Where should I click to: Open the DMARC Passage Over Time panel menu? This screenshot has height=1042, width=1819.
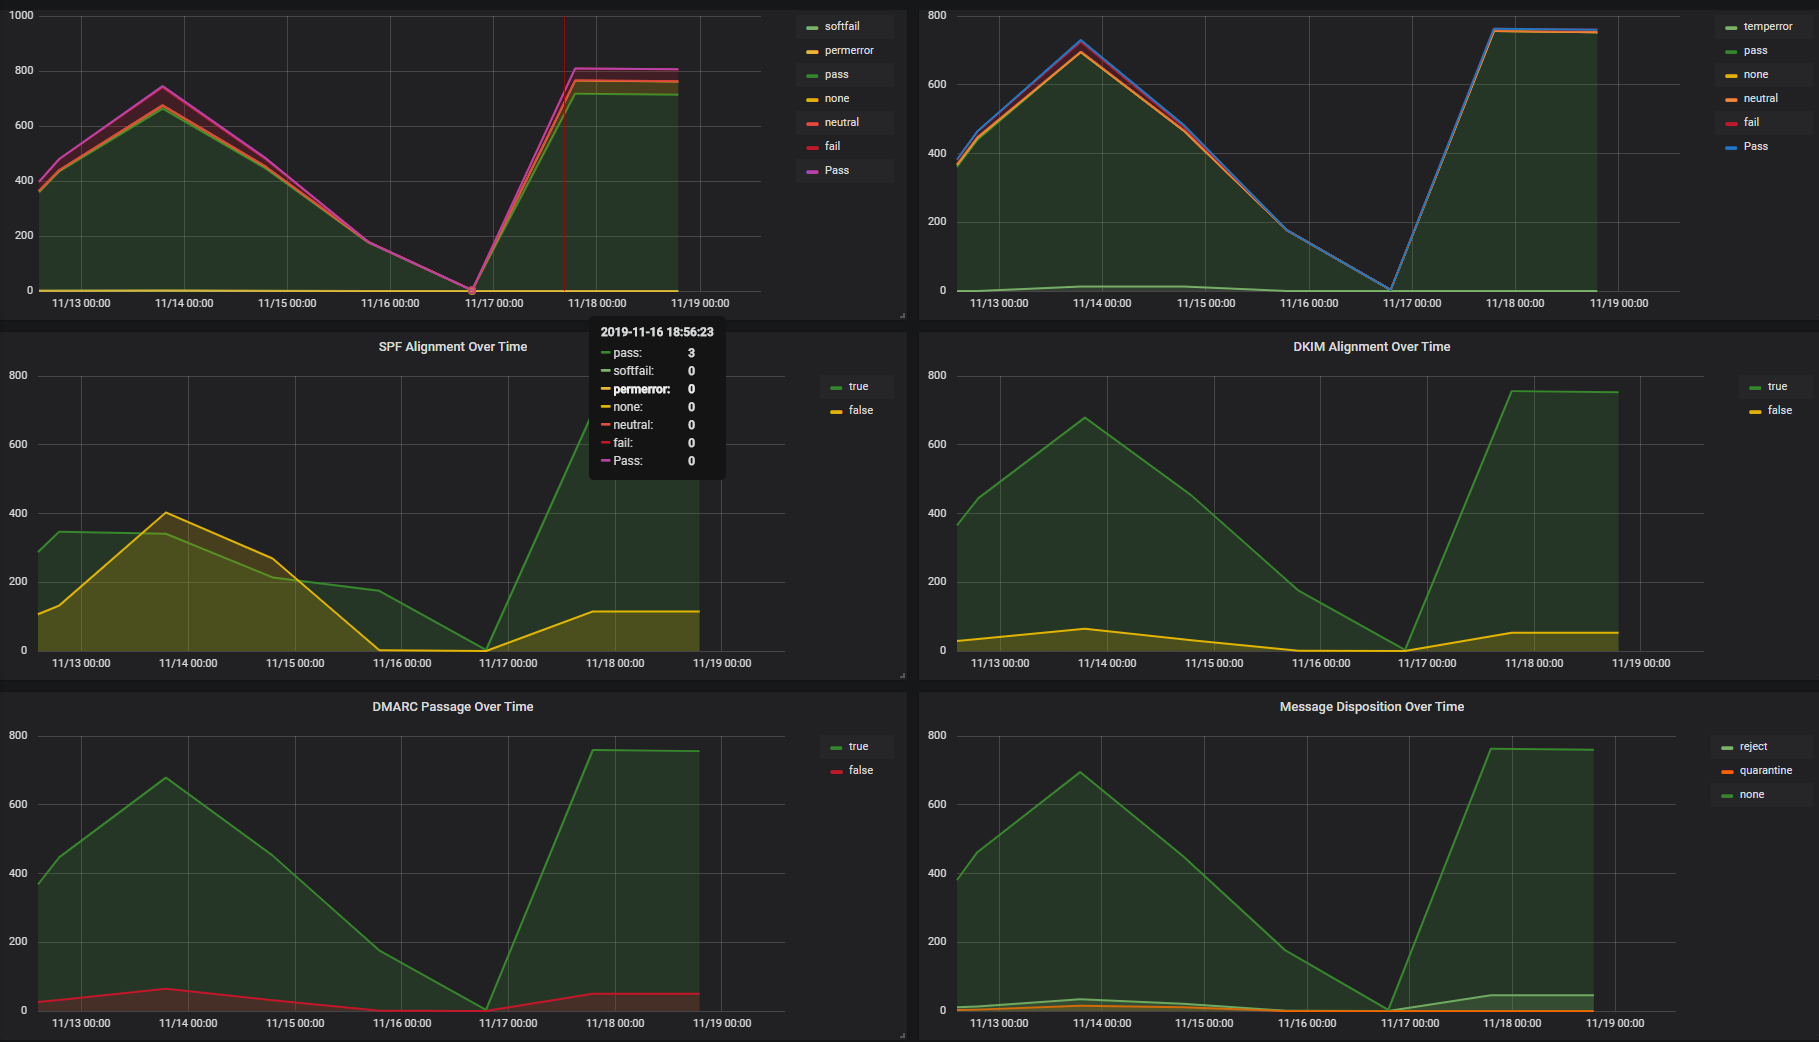point(452,707)
